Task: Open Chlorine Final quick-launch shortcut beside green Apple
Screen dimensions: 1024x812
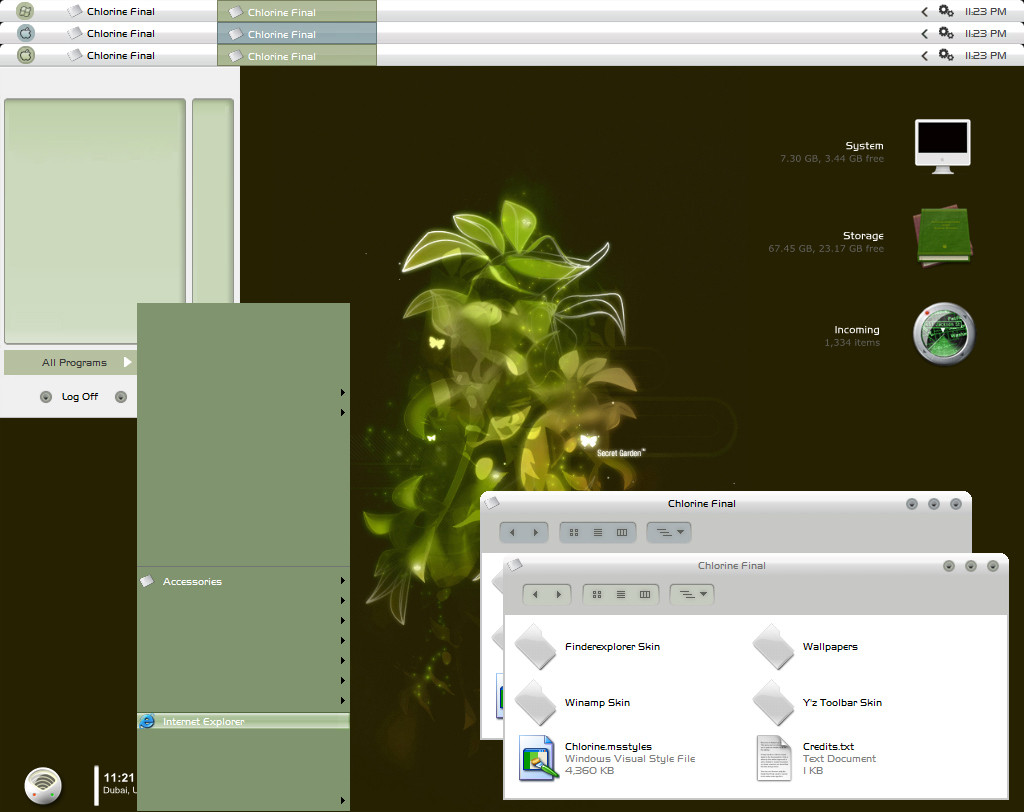Action: [111, 56]
